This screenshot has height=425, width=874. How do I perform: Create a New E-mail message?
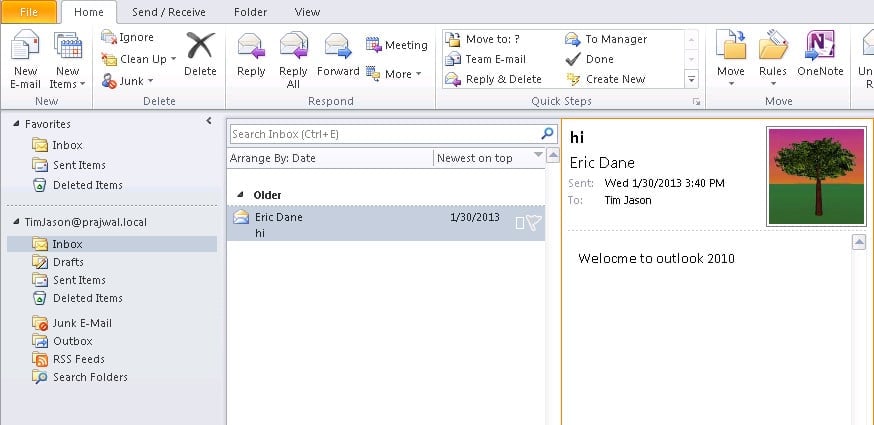[x=25, y=60]
